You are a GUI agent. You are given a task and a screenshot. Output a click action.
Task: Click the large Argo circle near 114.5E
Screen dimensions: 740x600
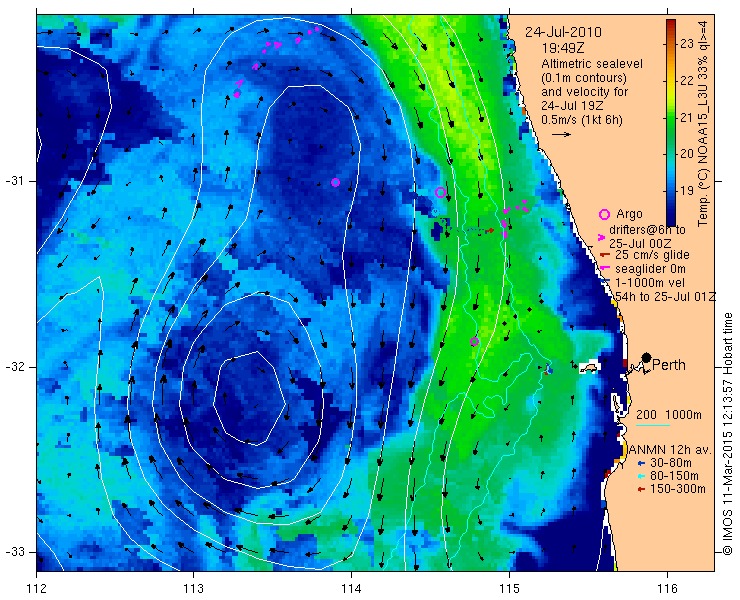[440, 192]
